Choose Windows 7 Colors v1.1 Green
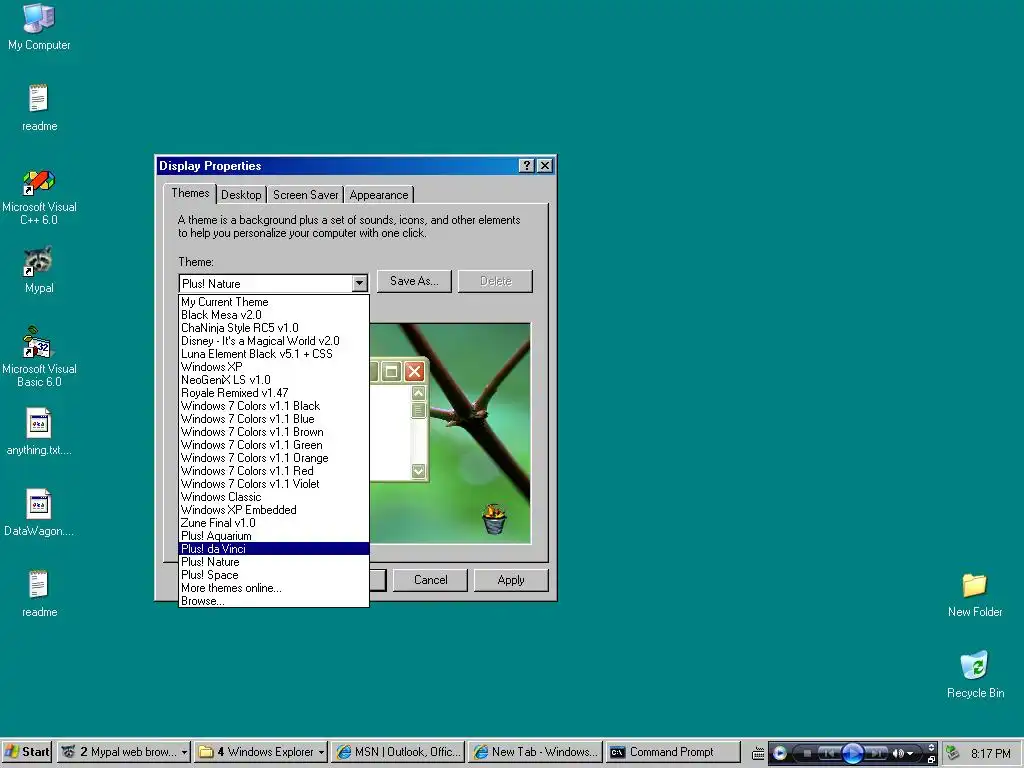Screen dimensions: 1024x768 (274, 445)
